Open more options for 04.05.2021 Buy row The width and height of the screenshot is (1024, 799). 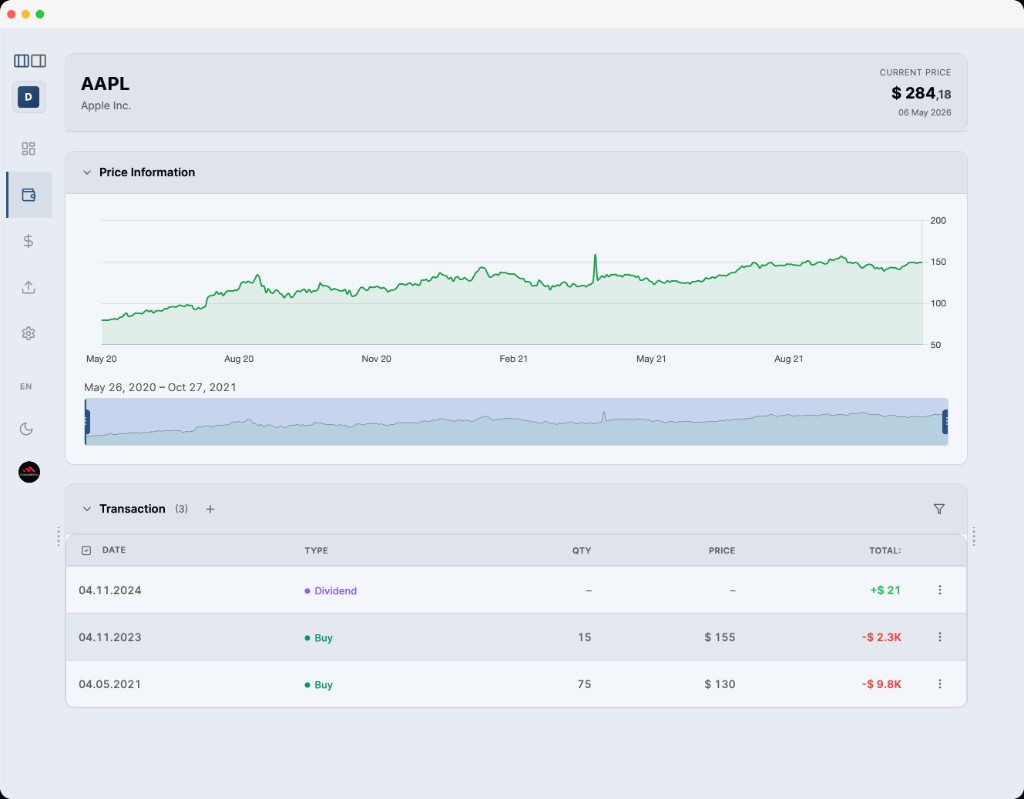pyautogui.click(x=940, y=684)
